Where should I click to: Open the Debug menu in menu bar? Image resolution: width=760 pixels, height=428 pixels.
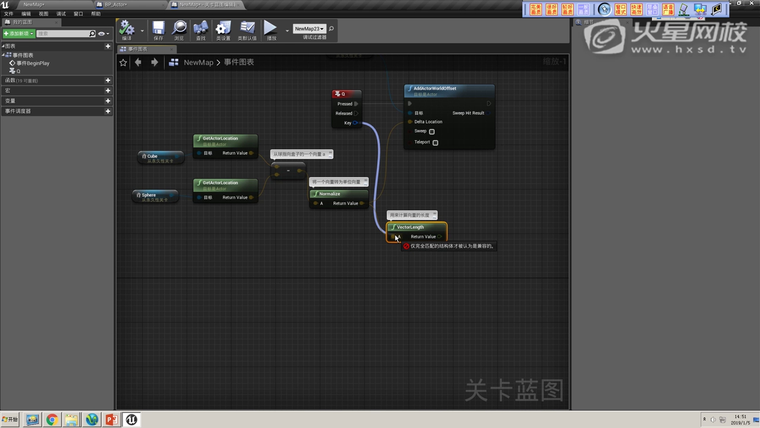point(62,14)
